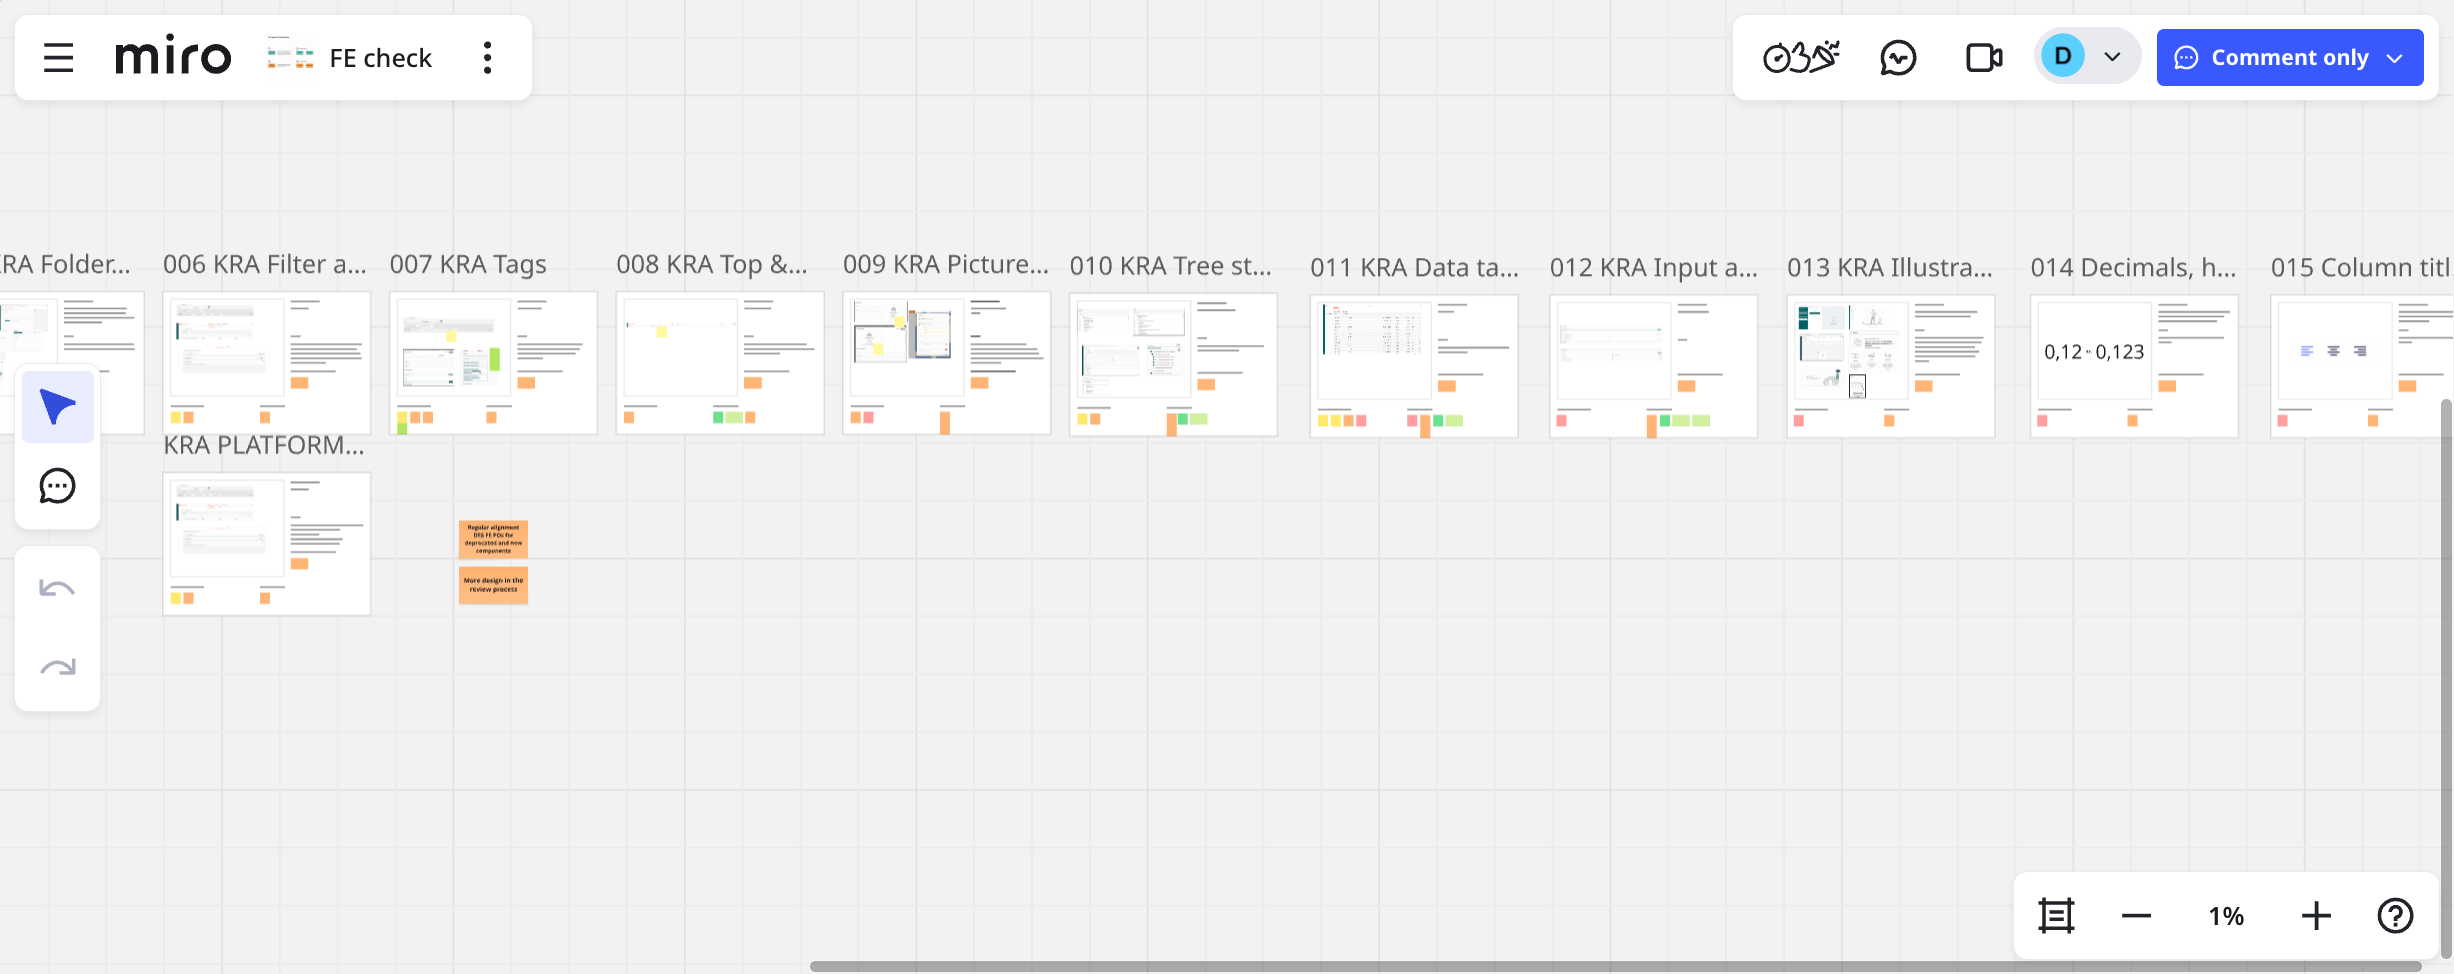Select frame title 011 KRA Data ta...
This screenshot has width=2454, height=974.
(1414, 267)
